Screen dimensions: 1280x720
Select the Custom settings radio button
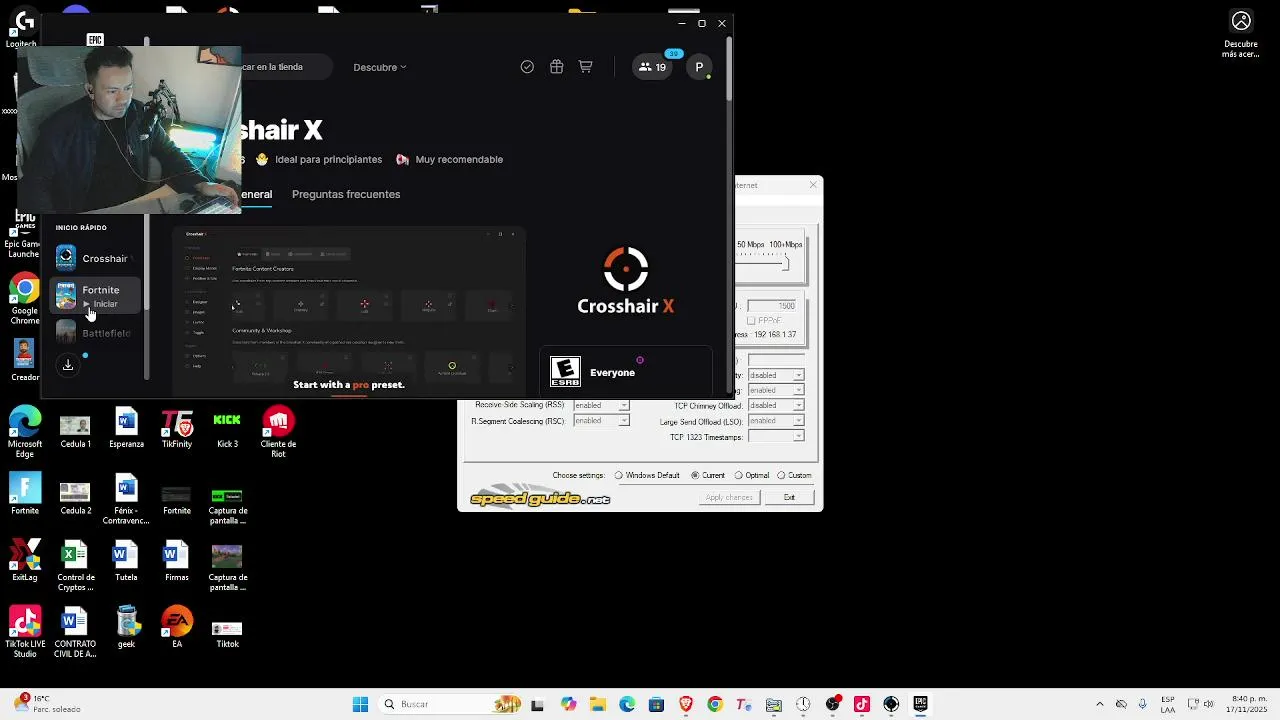(x=794, y=475)
